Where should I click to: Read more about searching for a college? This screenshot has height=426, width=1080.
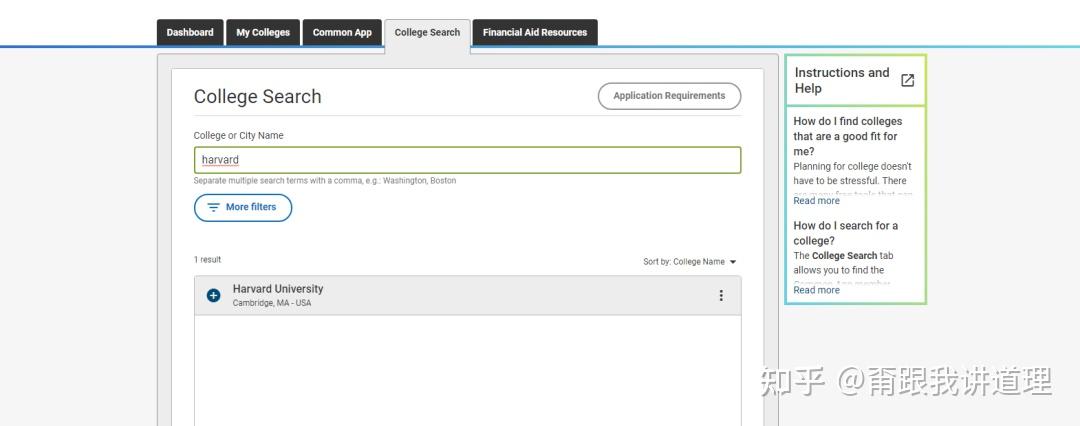tap(816, 290)
